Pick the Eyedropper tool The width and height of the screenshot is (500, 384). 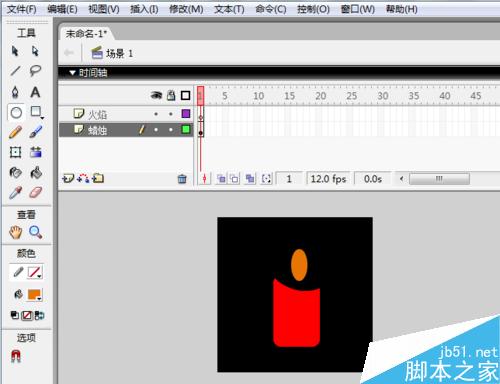(x=15, y=193)
